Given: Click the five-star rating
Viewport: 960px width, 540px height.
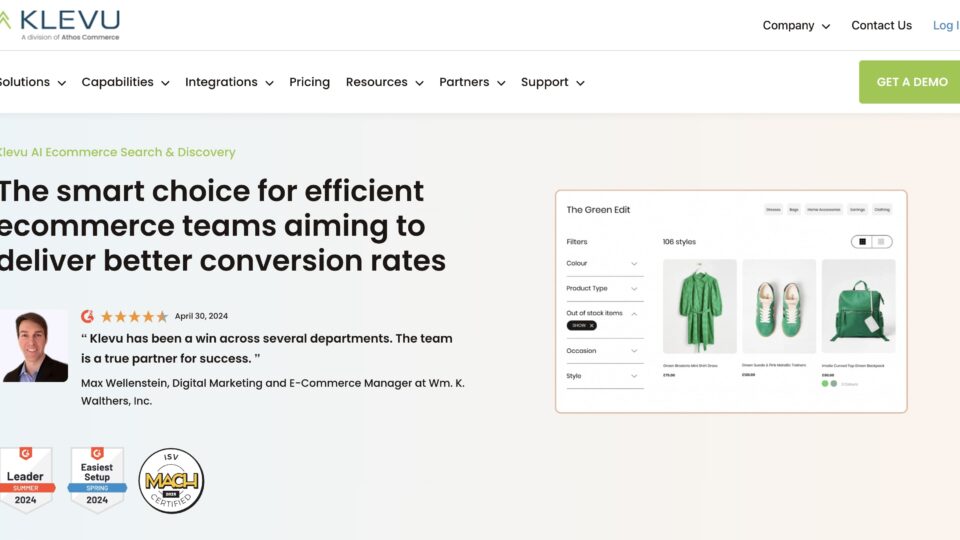Looking at the screenshot, I should point(134,317).
